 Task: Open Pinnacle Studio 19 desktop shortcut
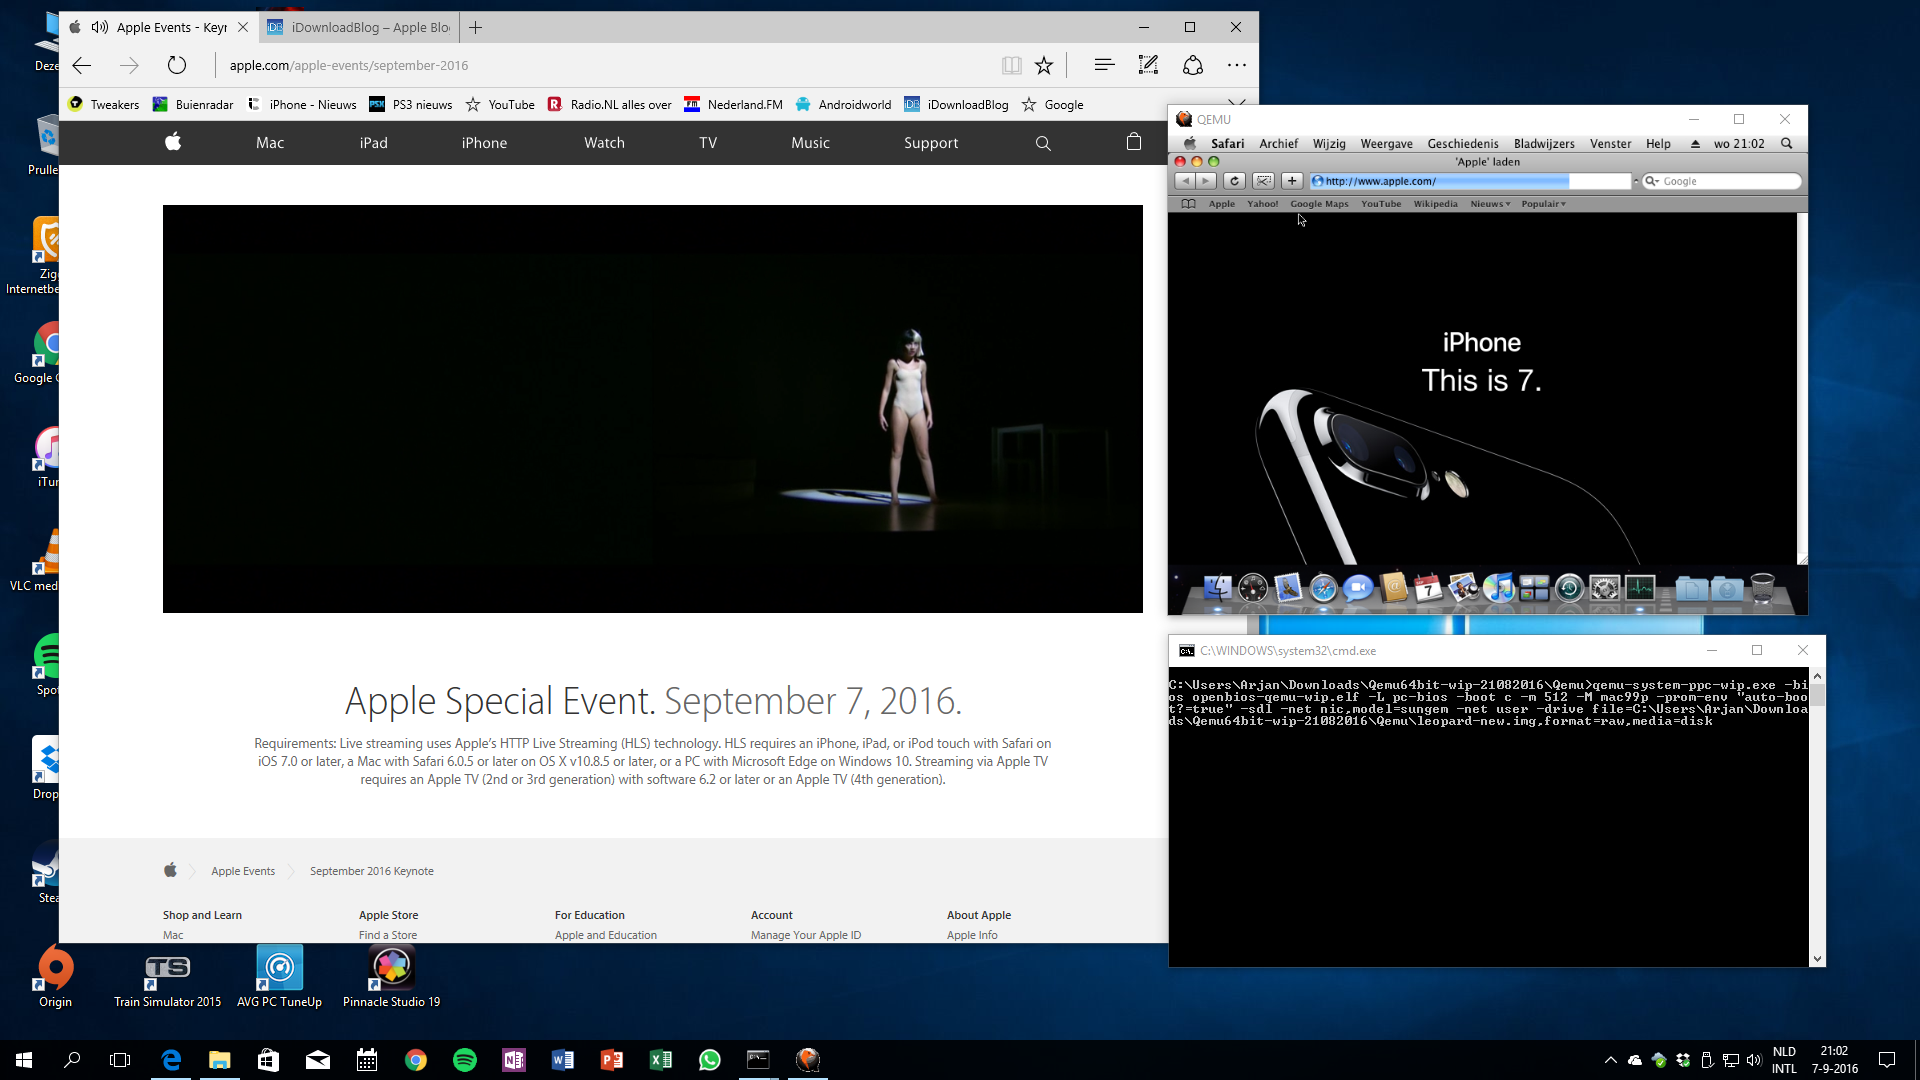coord(392,978)
